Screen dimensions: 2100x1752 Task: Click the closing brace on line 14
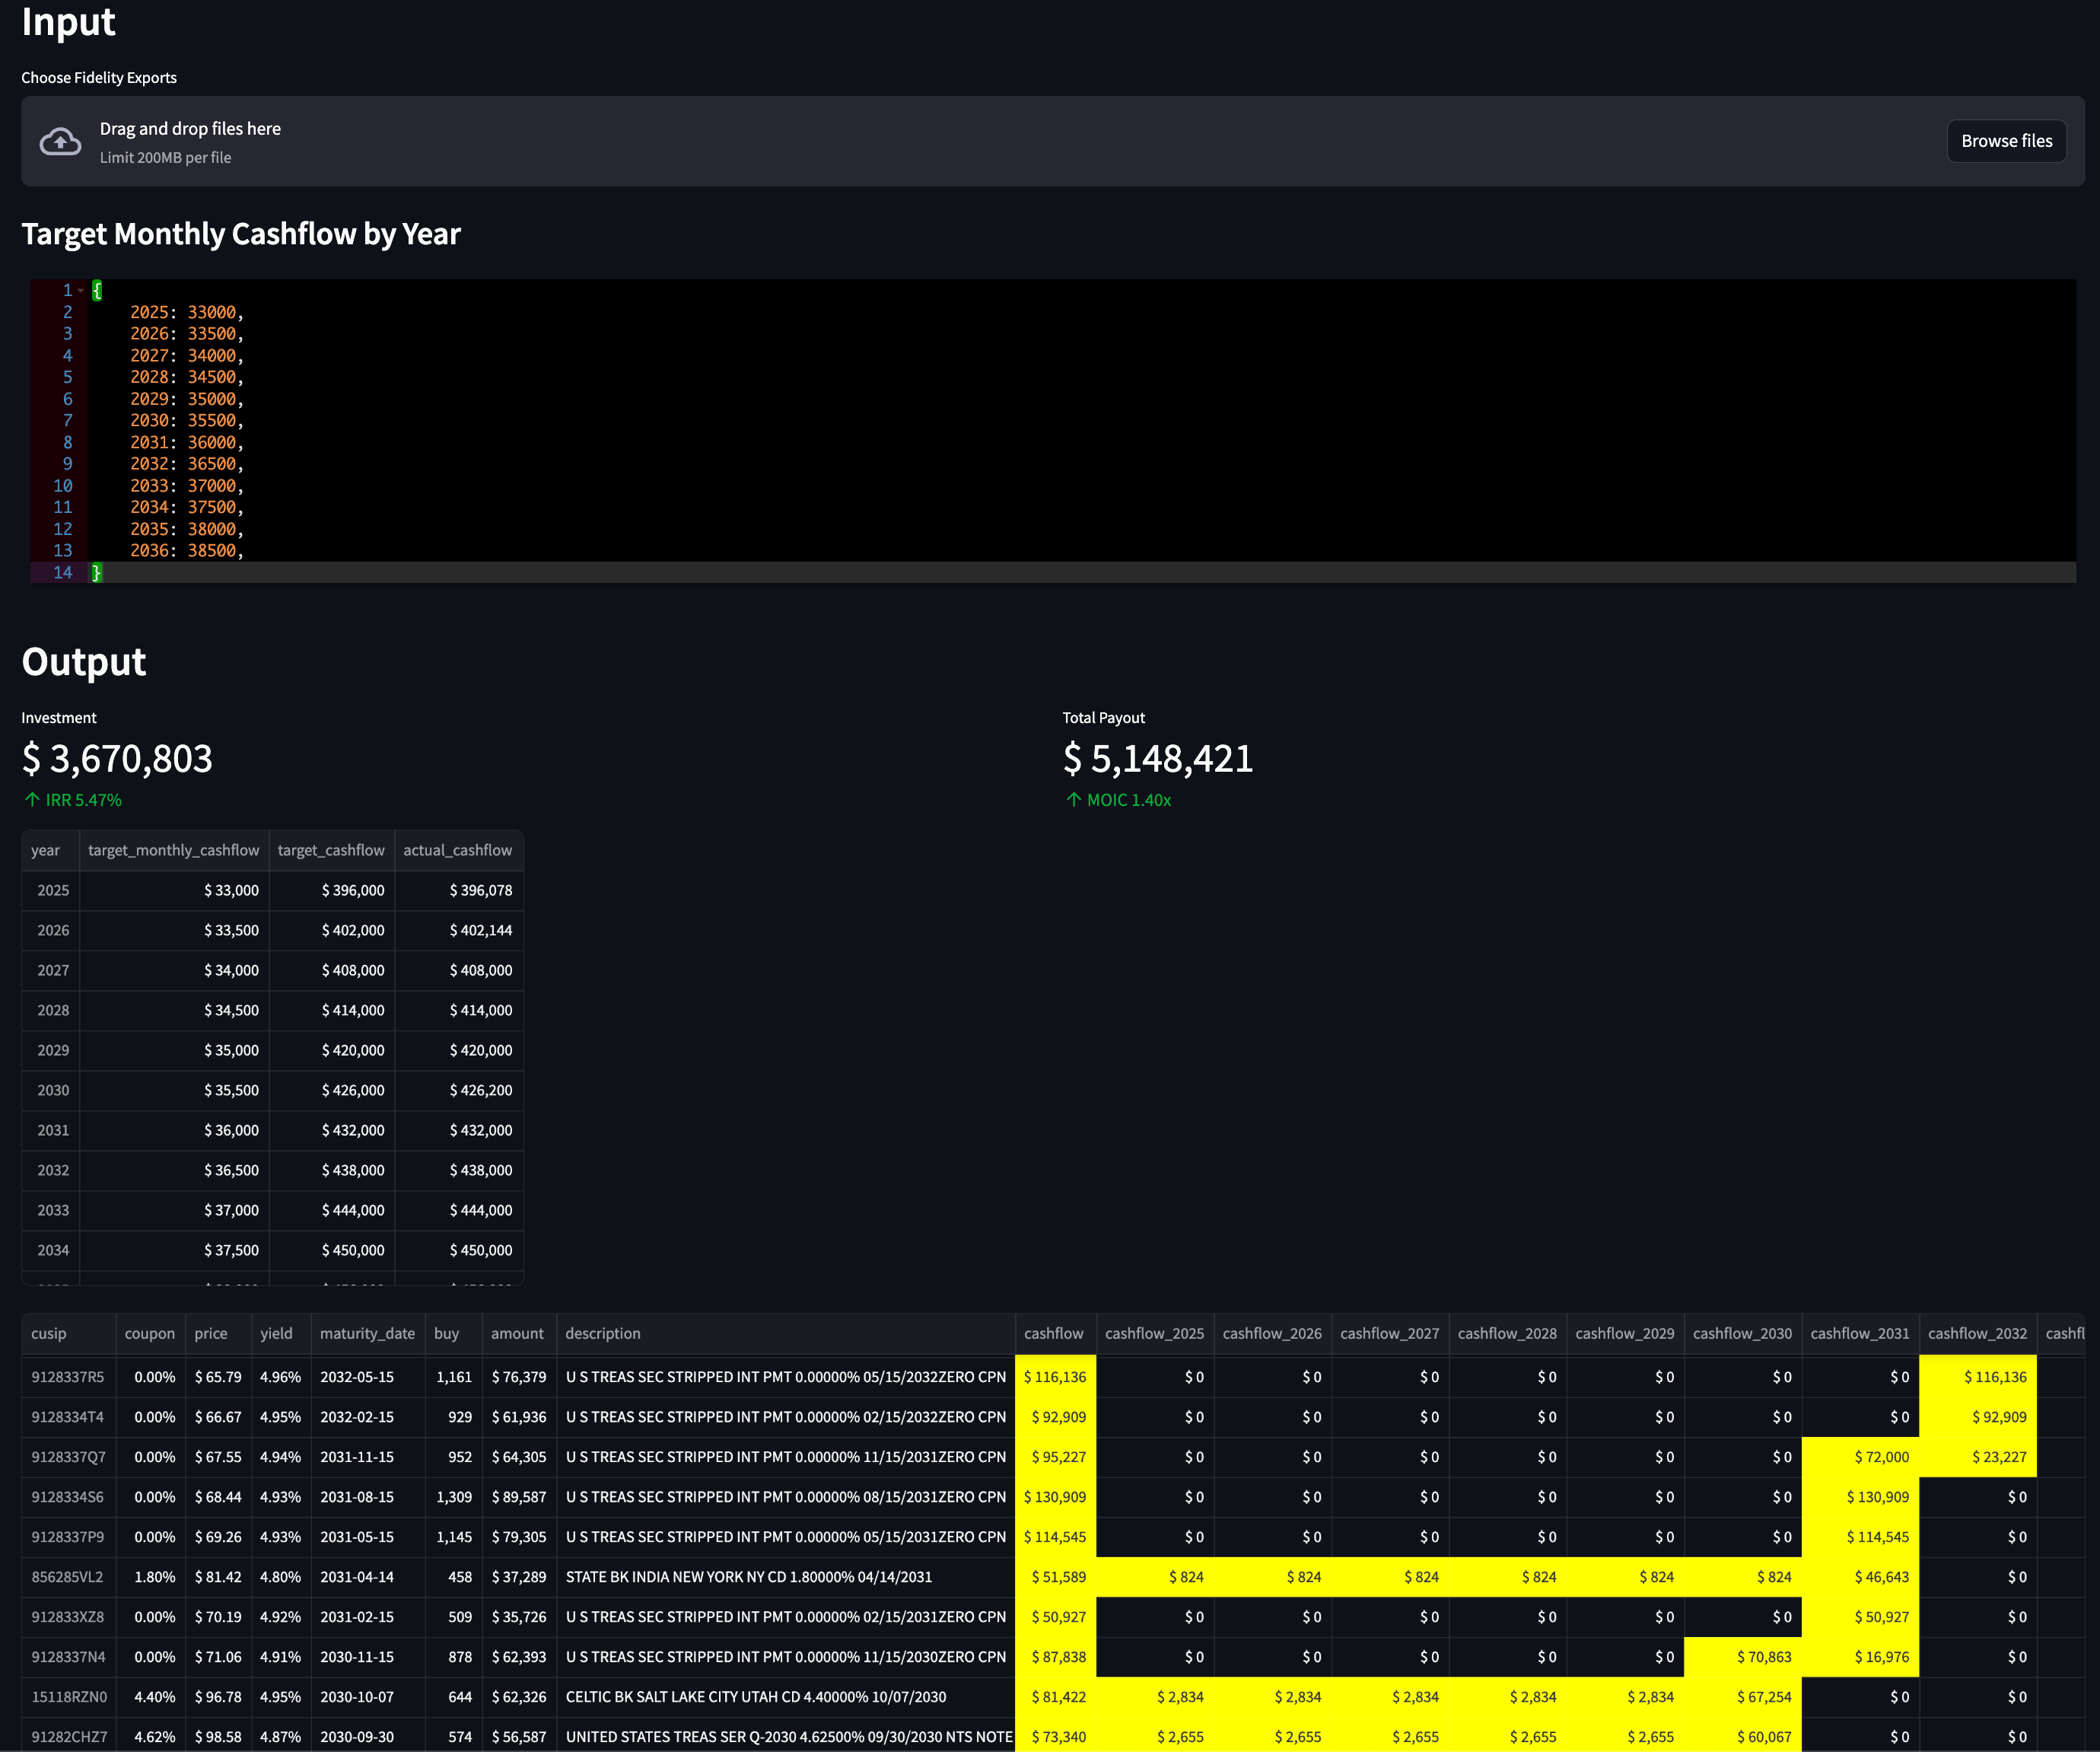click(96, 572)
